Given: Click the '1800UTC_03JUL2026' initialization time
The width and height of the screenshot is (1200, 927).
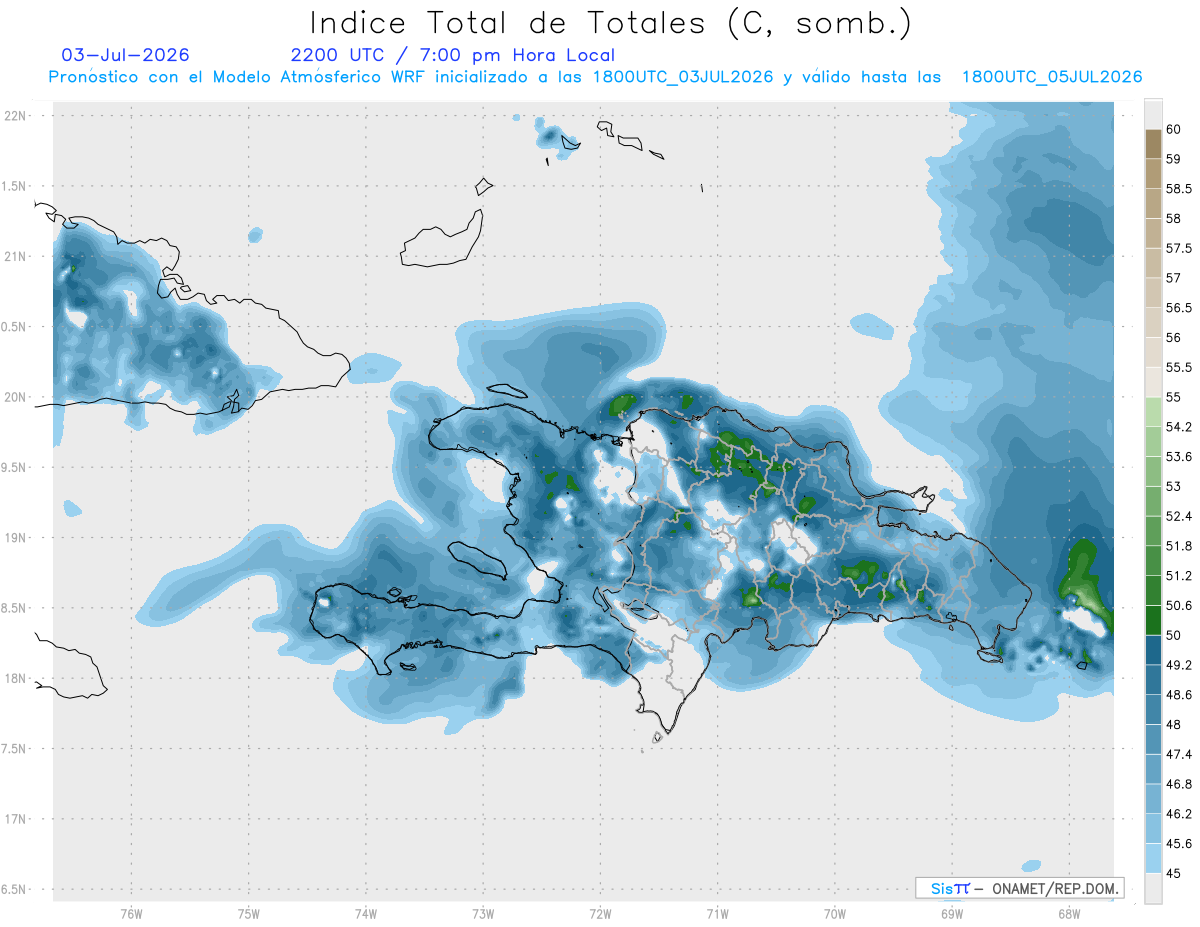Looking at the screenshot, I should (x=683, y=77).
